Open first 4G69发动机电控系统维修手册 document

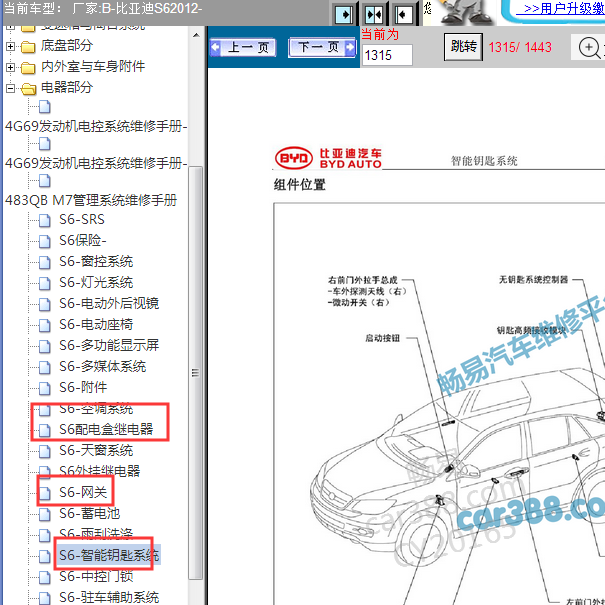(x=96, y=126)
